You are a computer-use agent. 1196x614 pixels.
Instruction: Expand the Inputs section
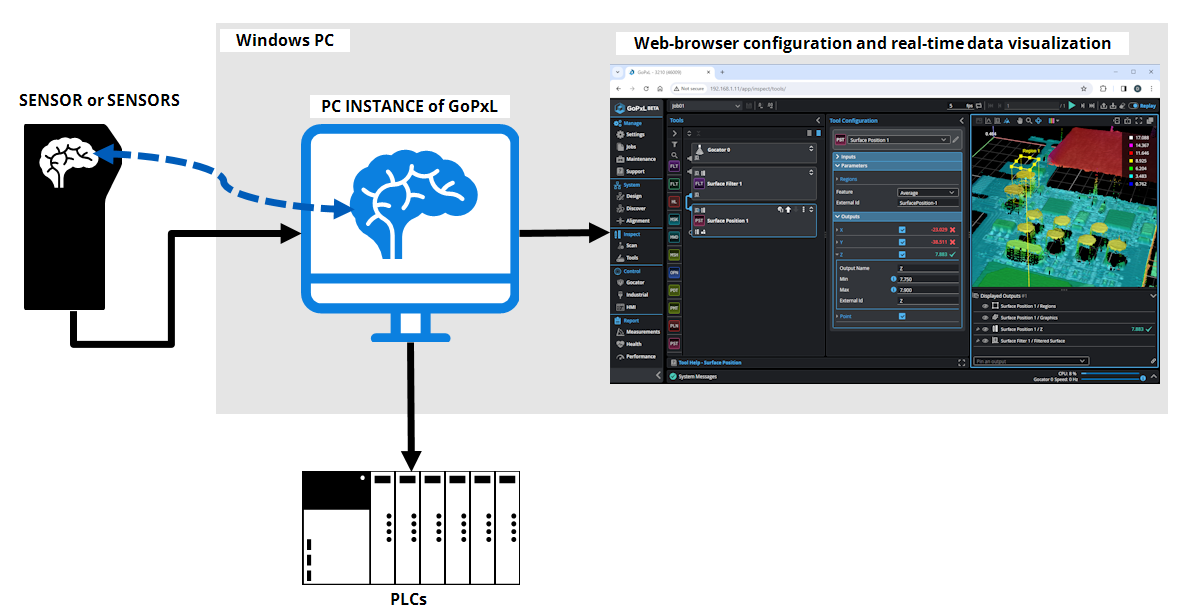837,156
